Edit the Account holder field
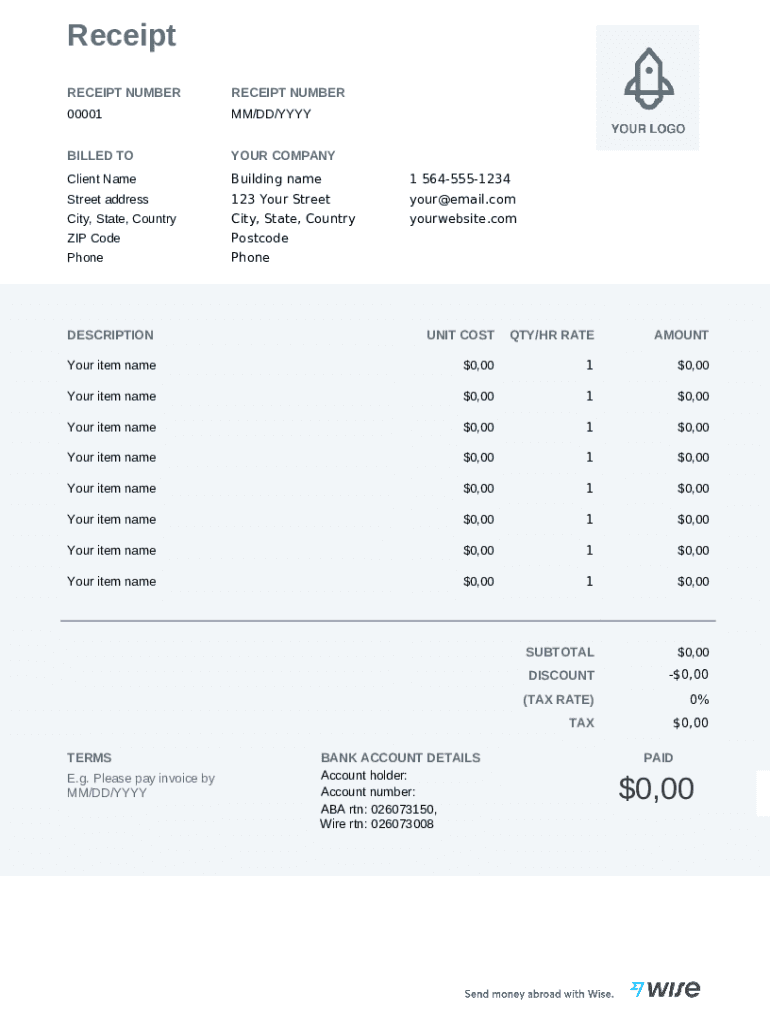Image resolution: width=770 pixels, height=1024 pixels. coord(364,776)
